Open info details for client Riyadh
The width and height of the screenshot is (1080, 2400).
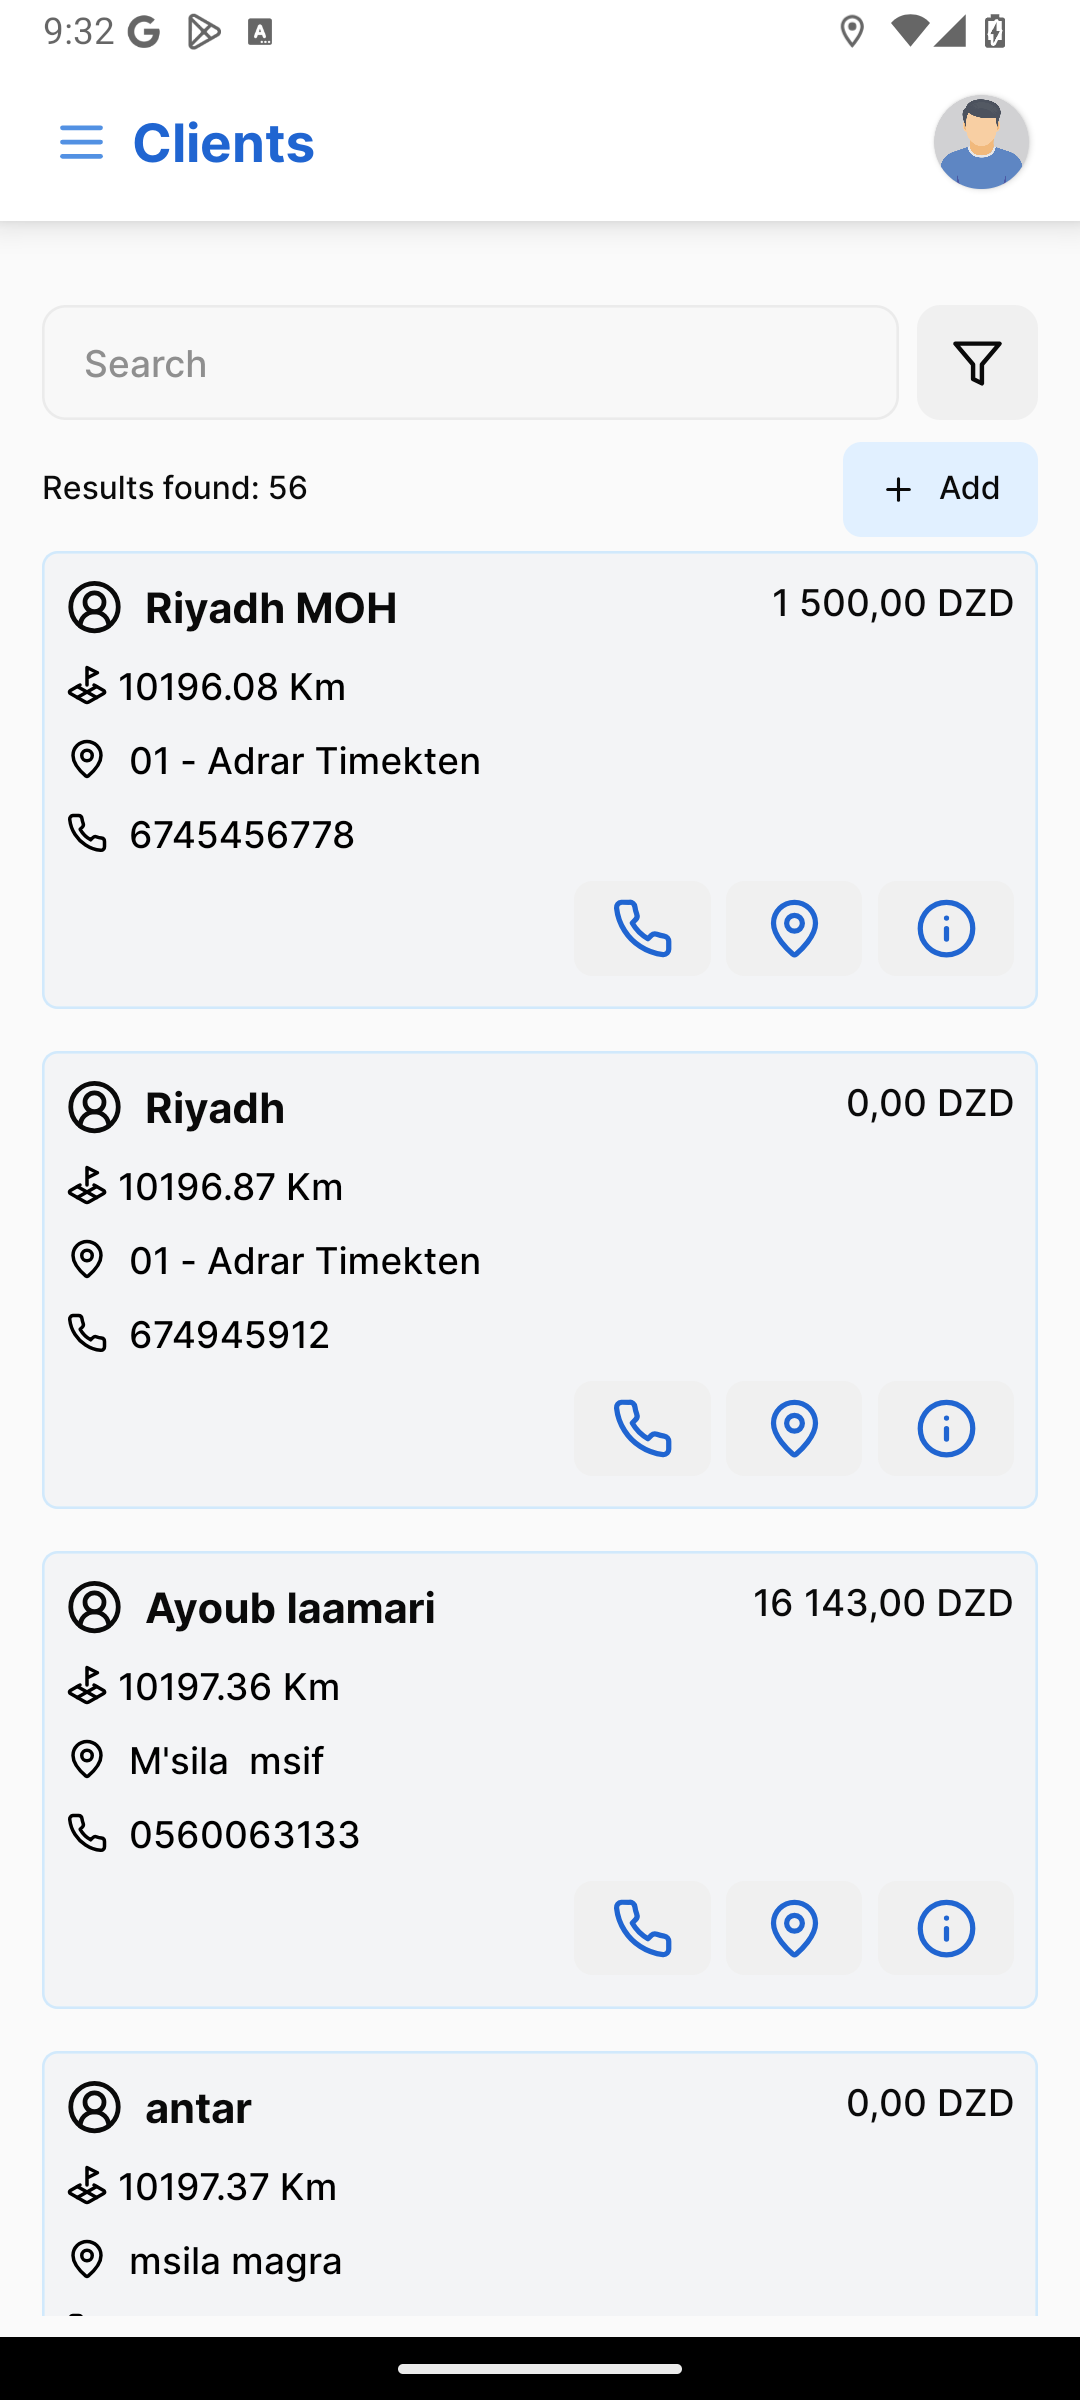[x=945, y=1428]
